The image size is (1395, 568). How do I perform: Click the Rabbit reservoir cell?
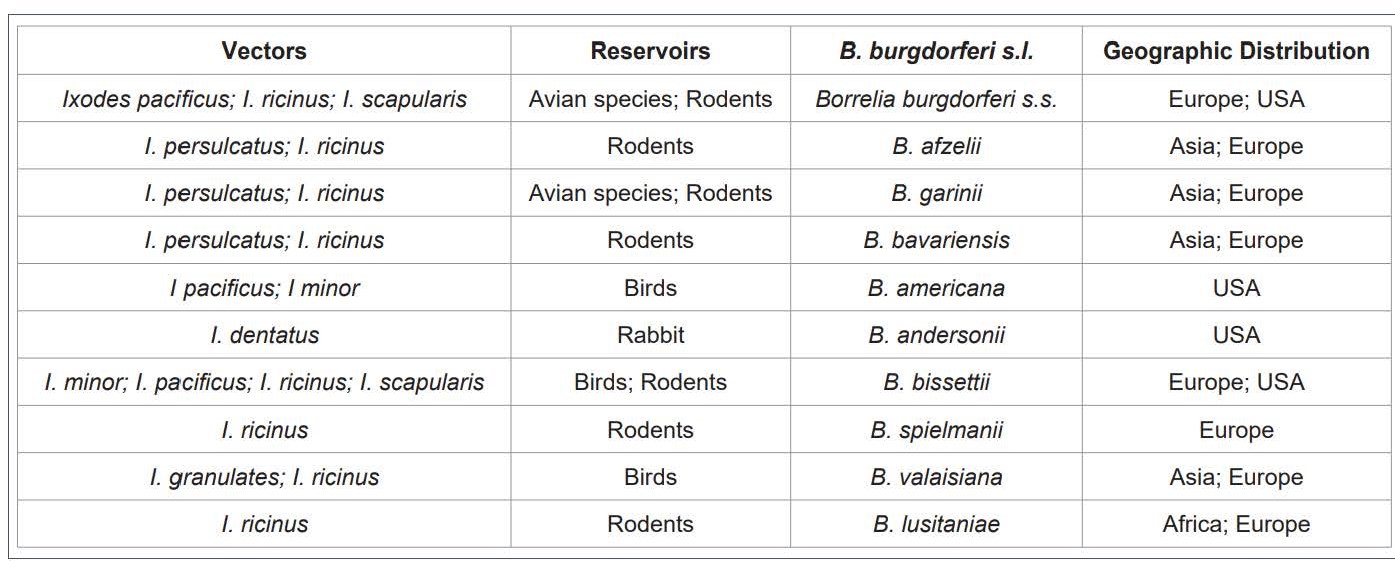[x=650, y=335]
